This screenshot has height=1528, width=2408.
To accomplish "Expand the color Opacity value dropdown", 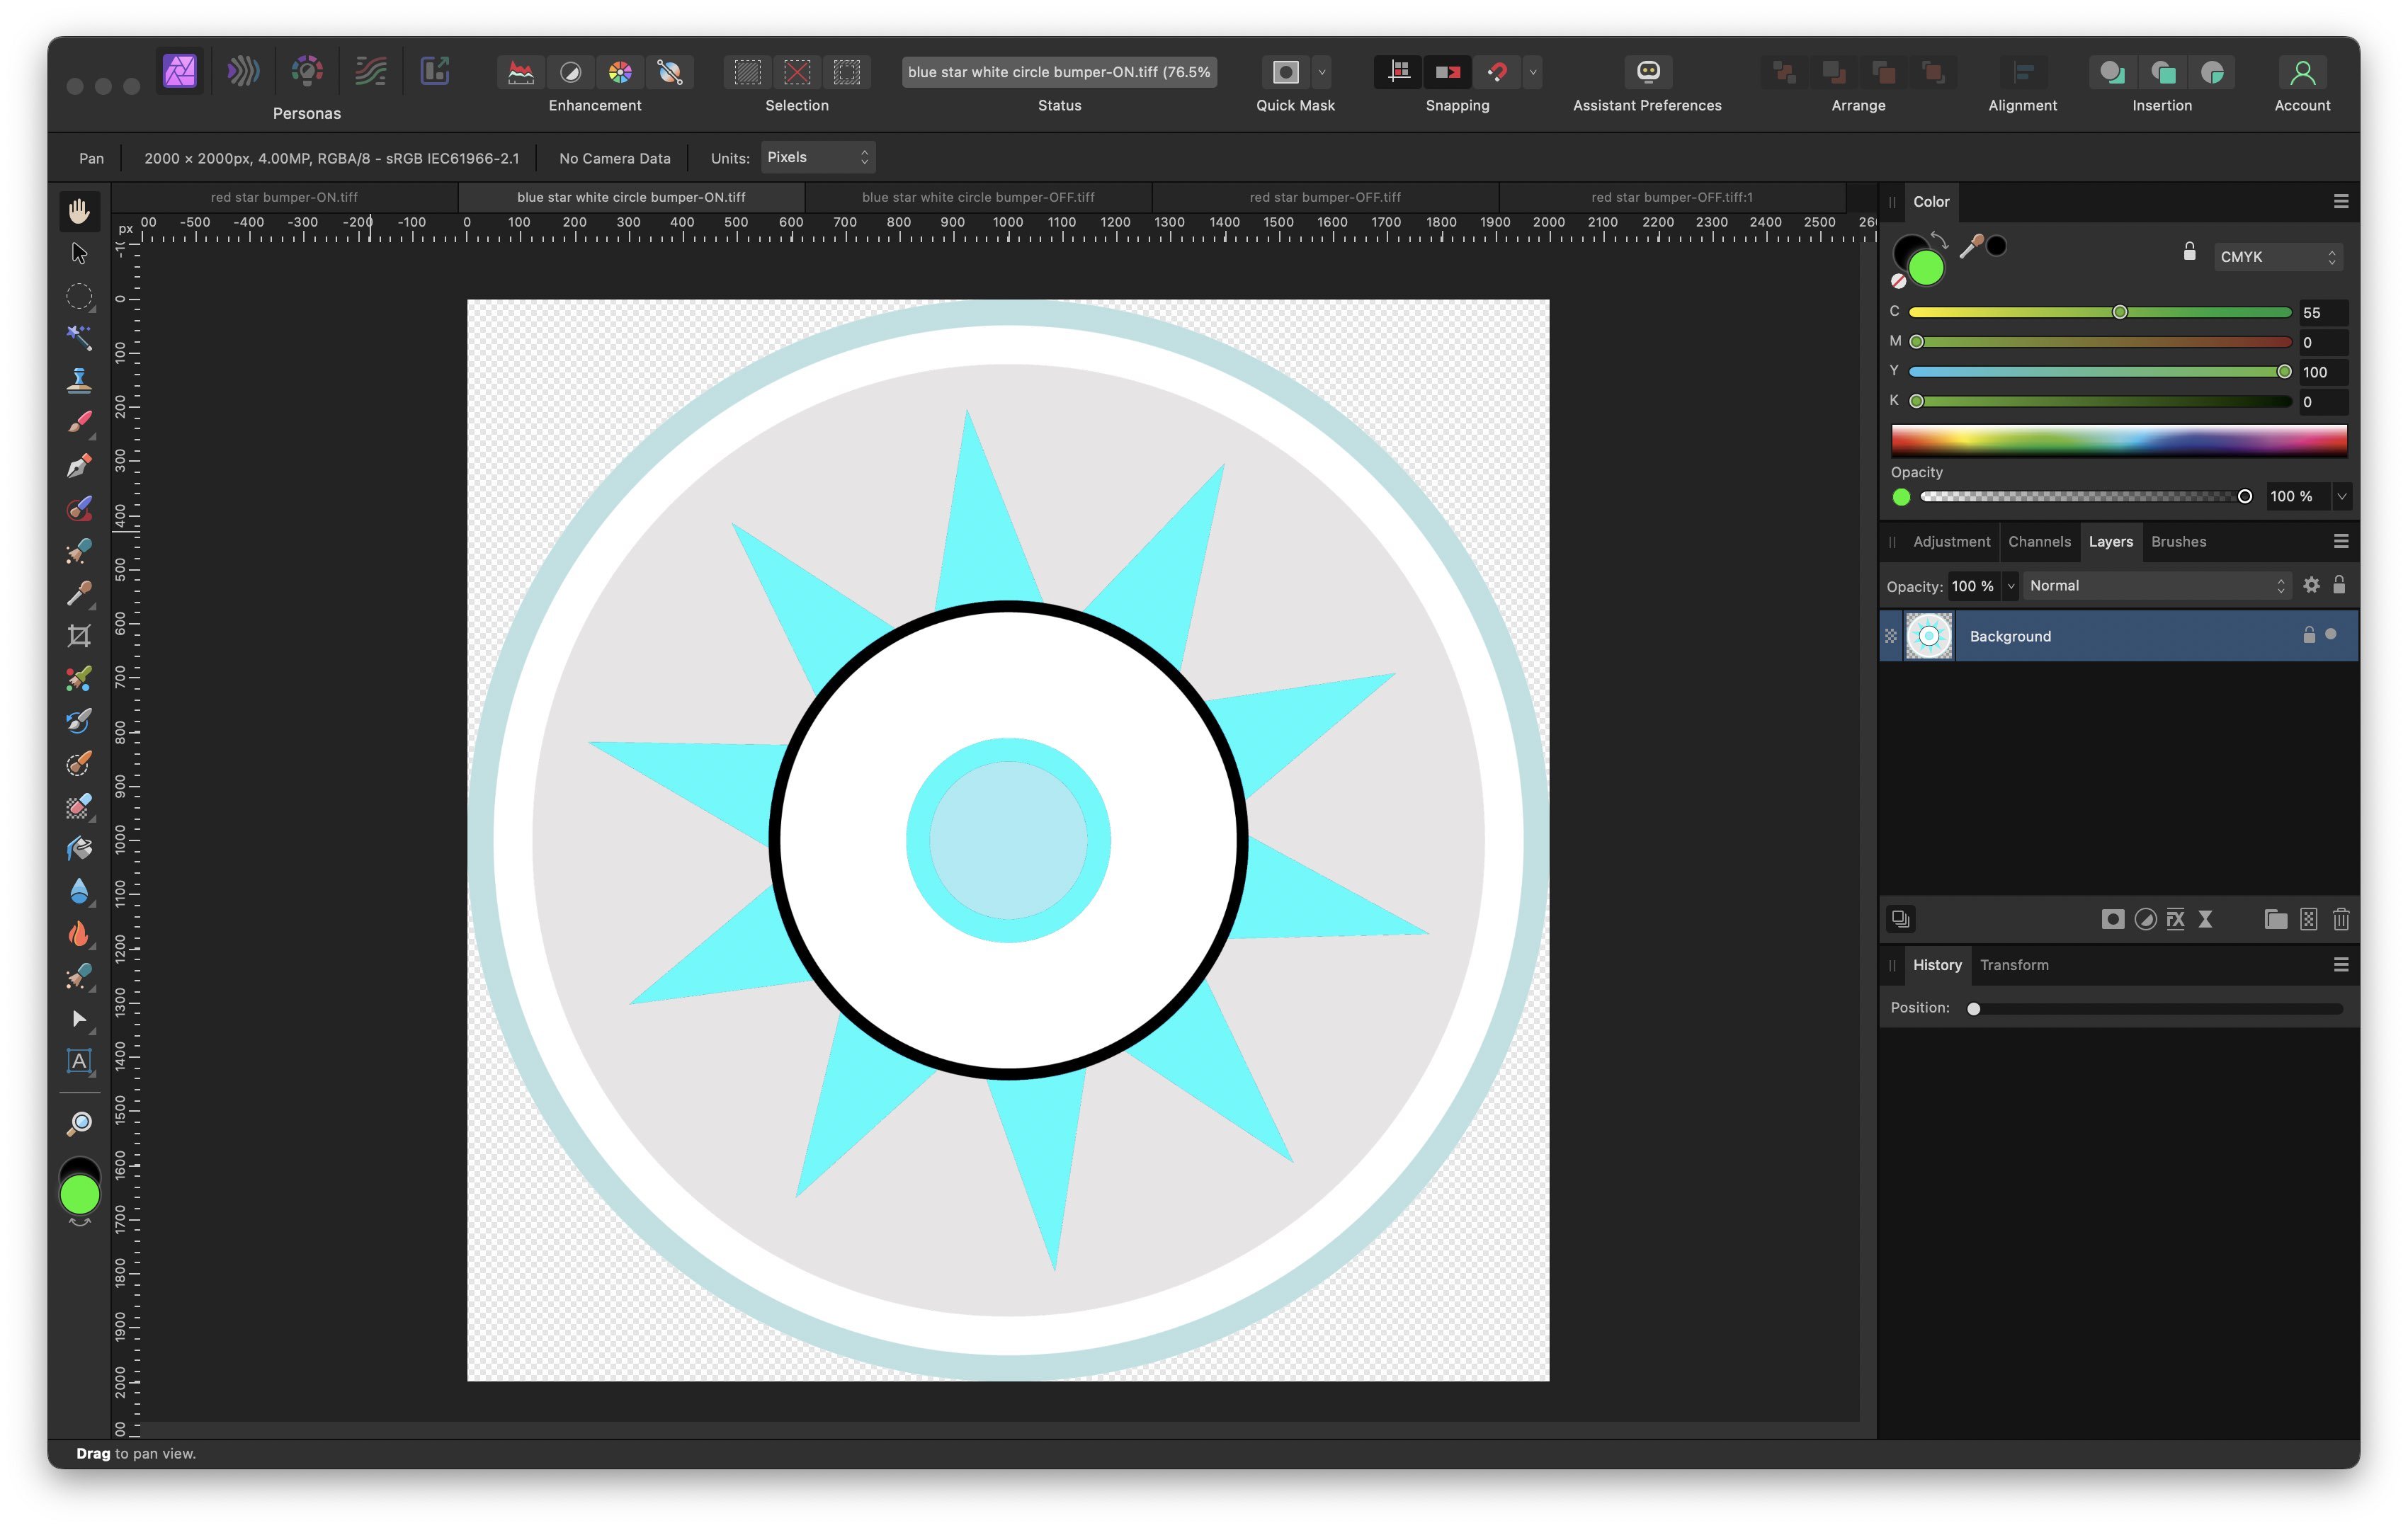I will (2341, 496).
